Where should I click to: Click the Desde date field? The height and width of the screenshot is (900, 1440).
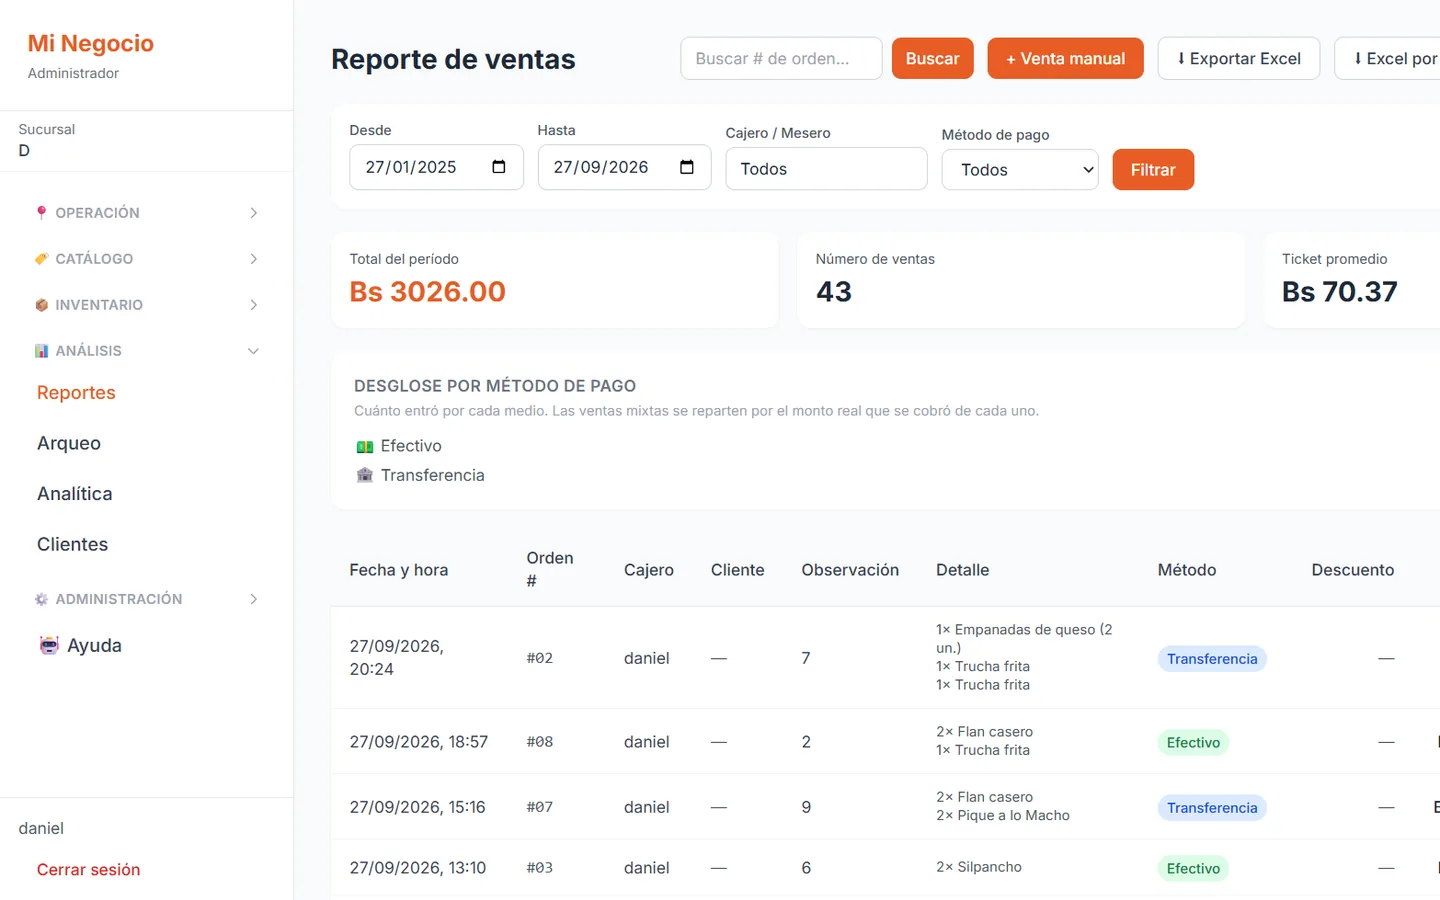(x=436, y=167)
